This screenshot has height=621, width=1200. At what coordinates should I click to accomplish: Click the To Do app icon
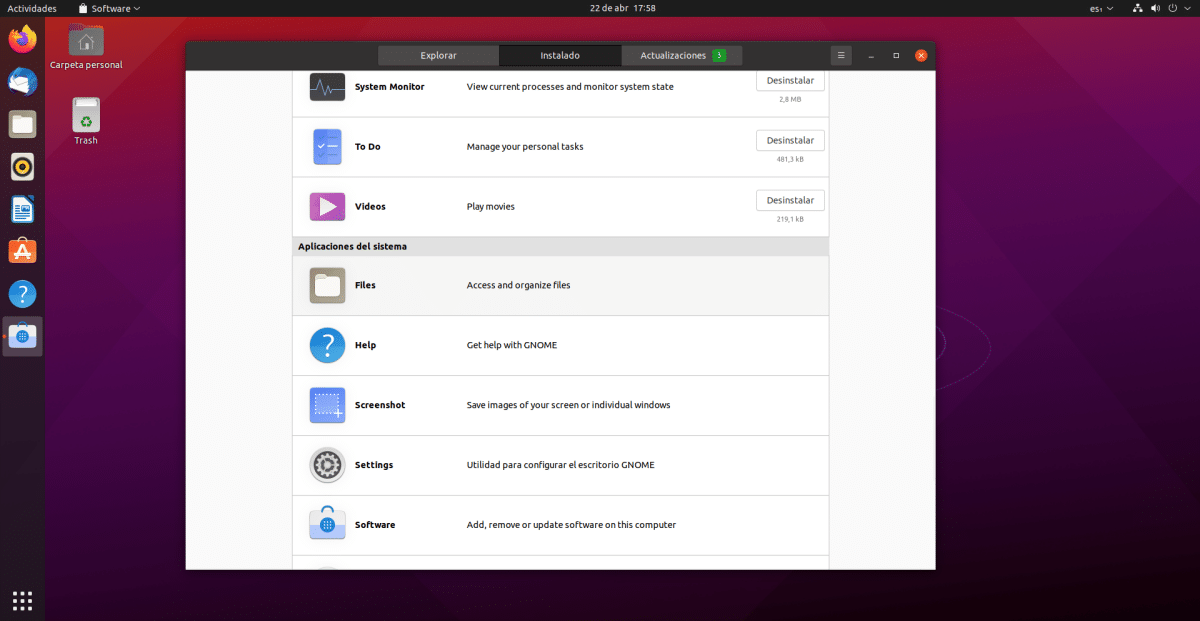pos(327,147)
